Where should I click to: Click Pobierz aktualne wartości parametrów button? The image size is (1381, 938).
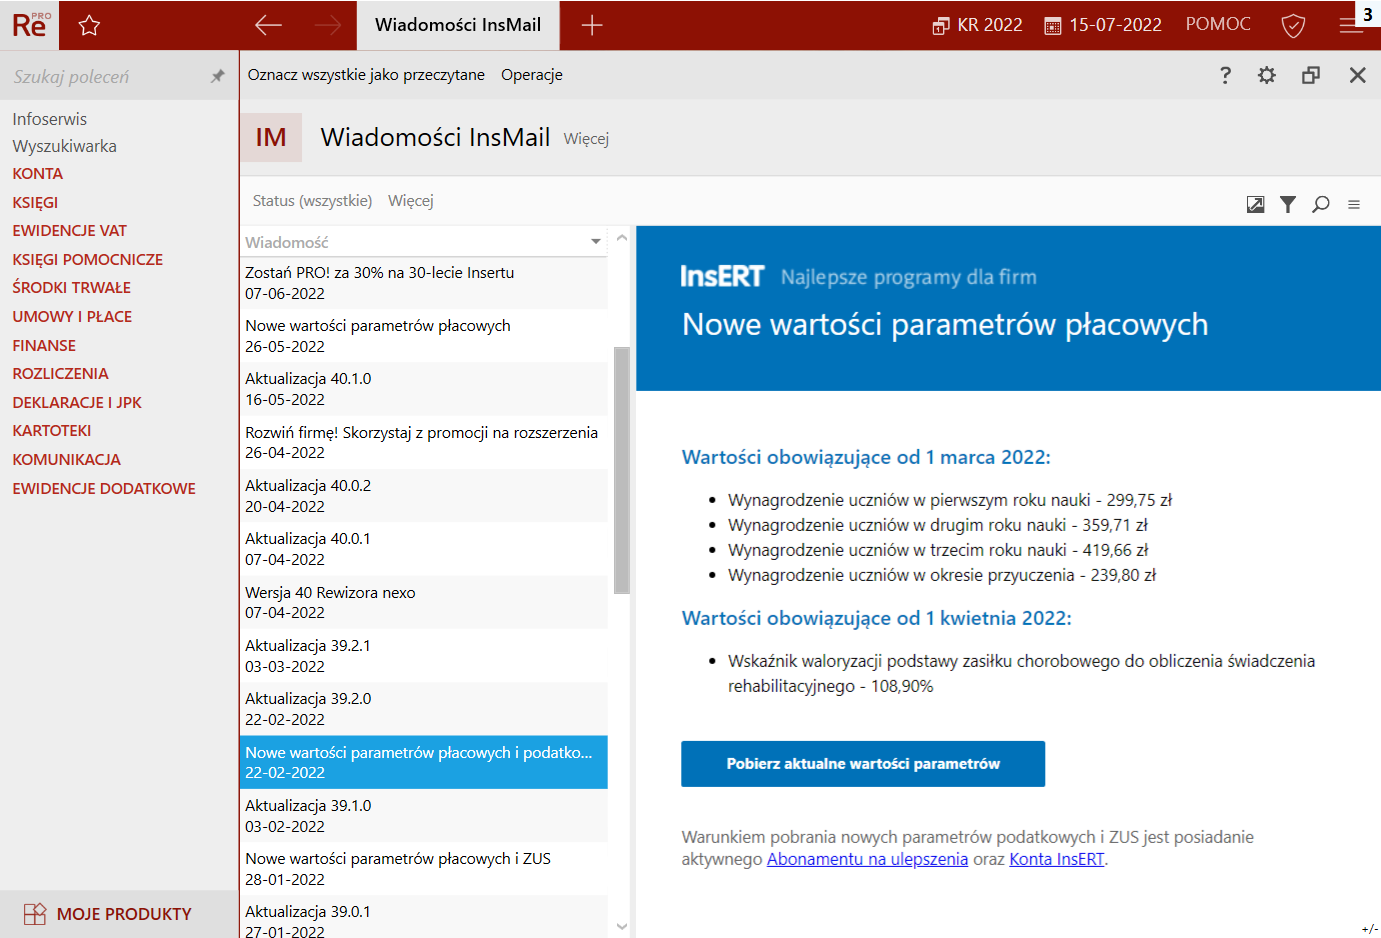pos(863,764)
